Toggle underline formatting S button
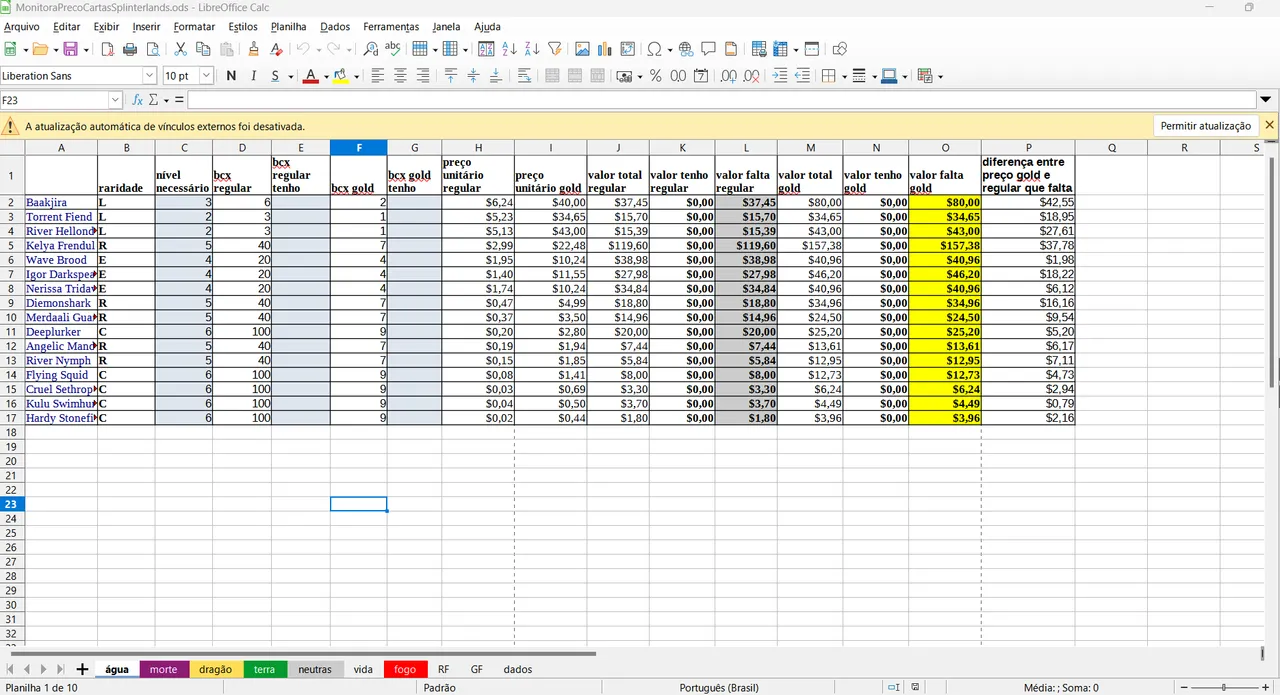 [x=276, y=76]
